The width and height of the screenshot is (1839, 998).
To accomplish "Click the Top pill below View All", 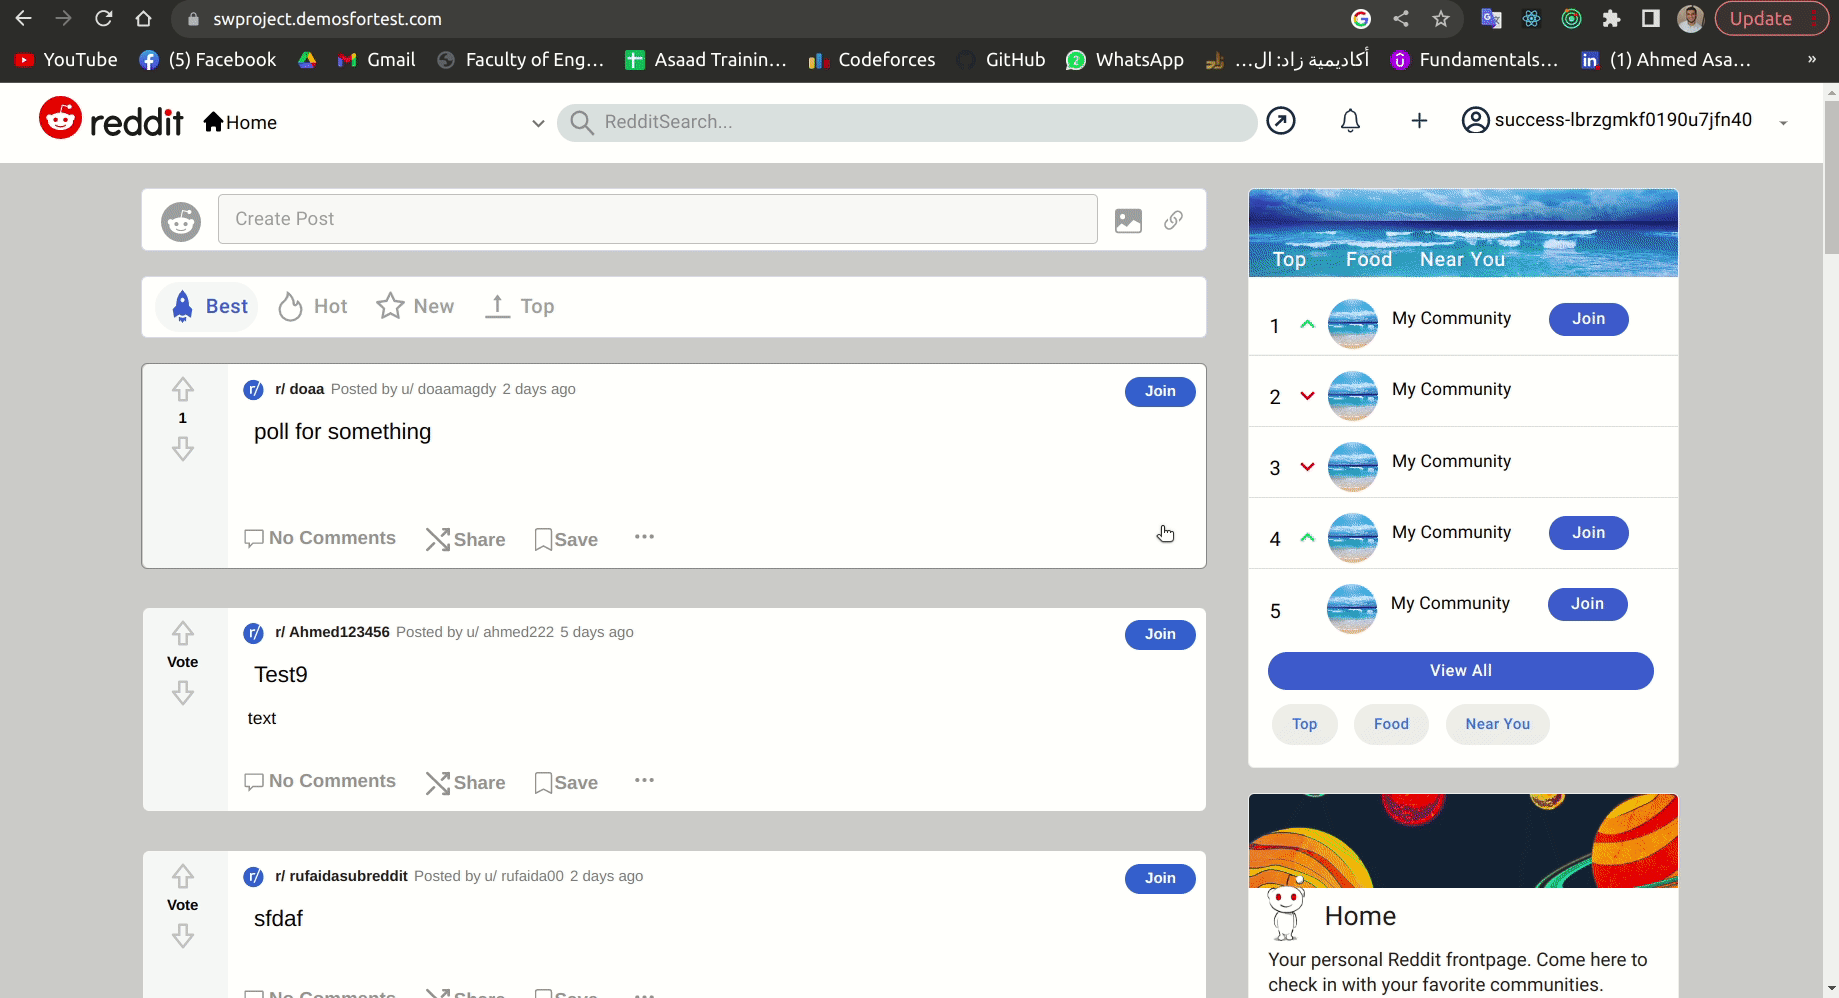I will (1304, 724).
